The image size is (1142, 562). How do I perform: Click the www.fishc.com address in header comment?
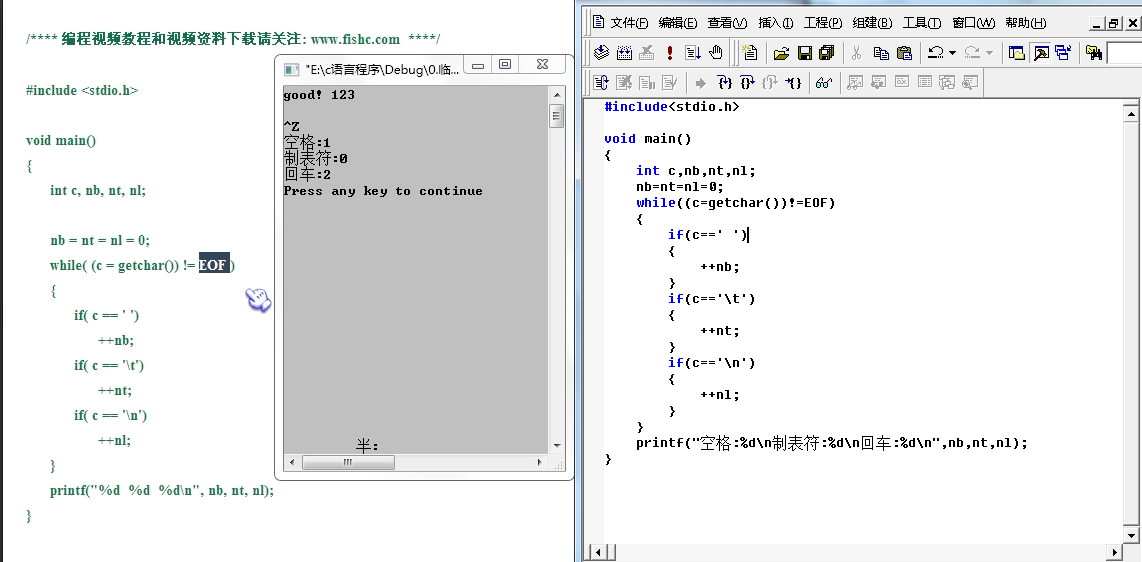click(355, 39)
